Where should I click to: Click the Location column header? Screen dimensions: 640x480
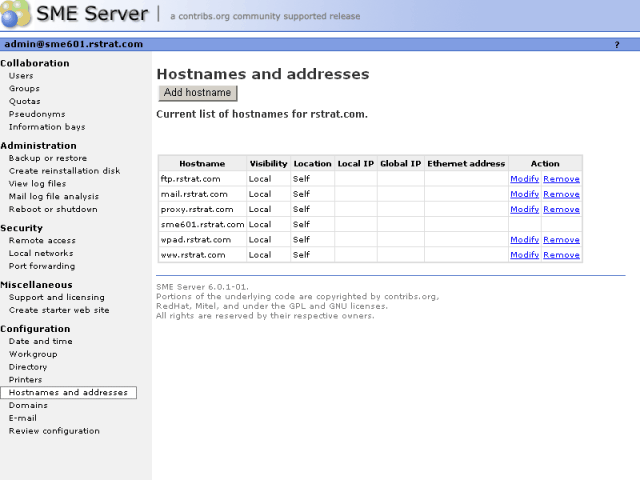click(x=313, y=163)
